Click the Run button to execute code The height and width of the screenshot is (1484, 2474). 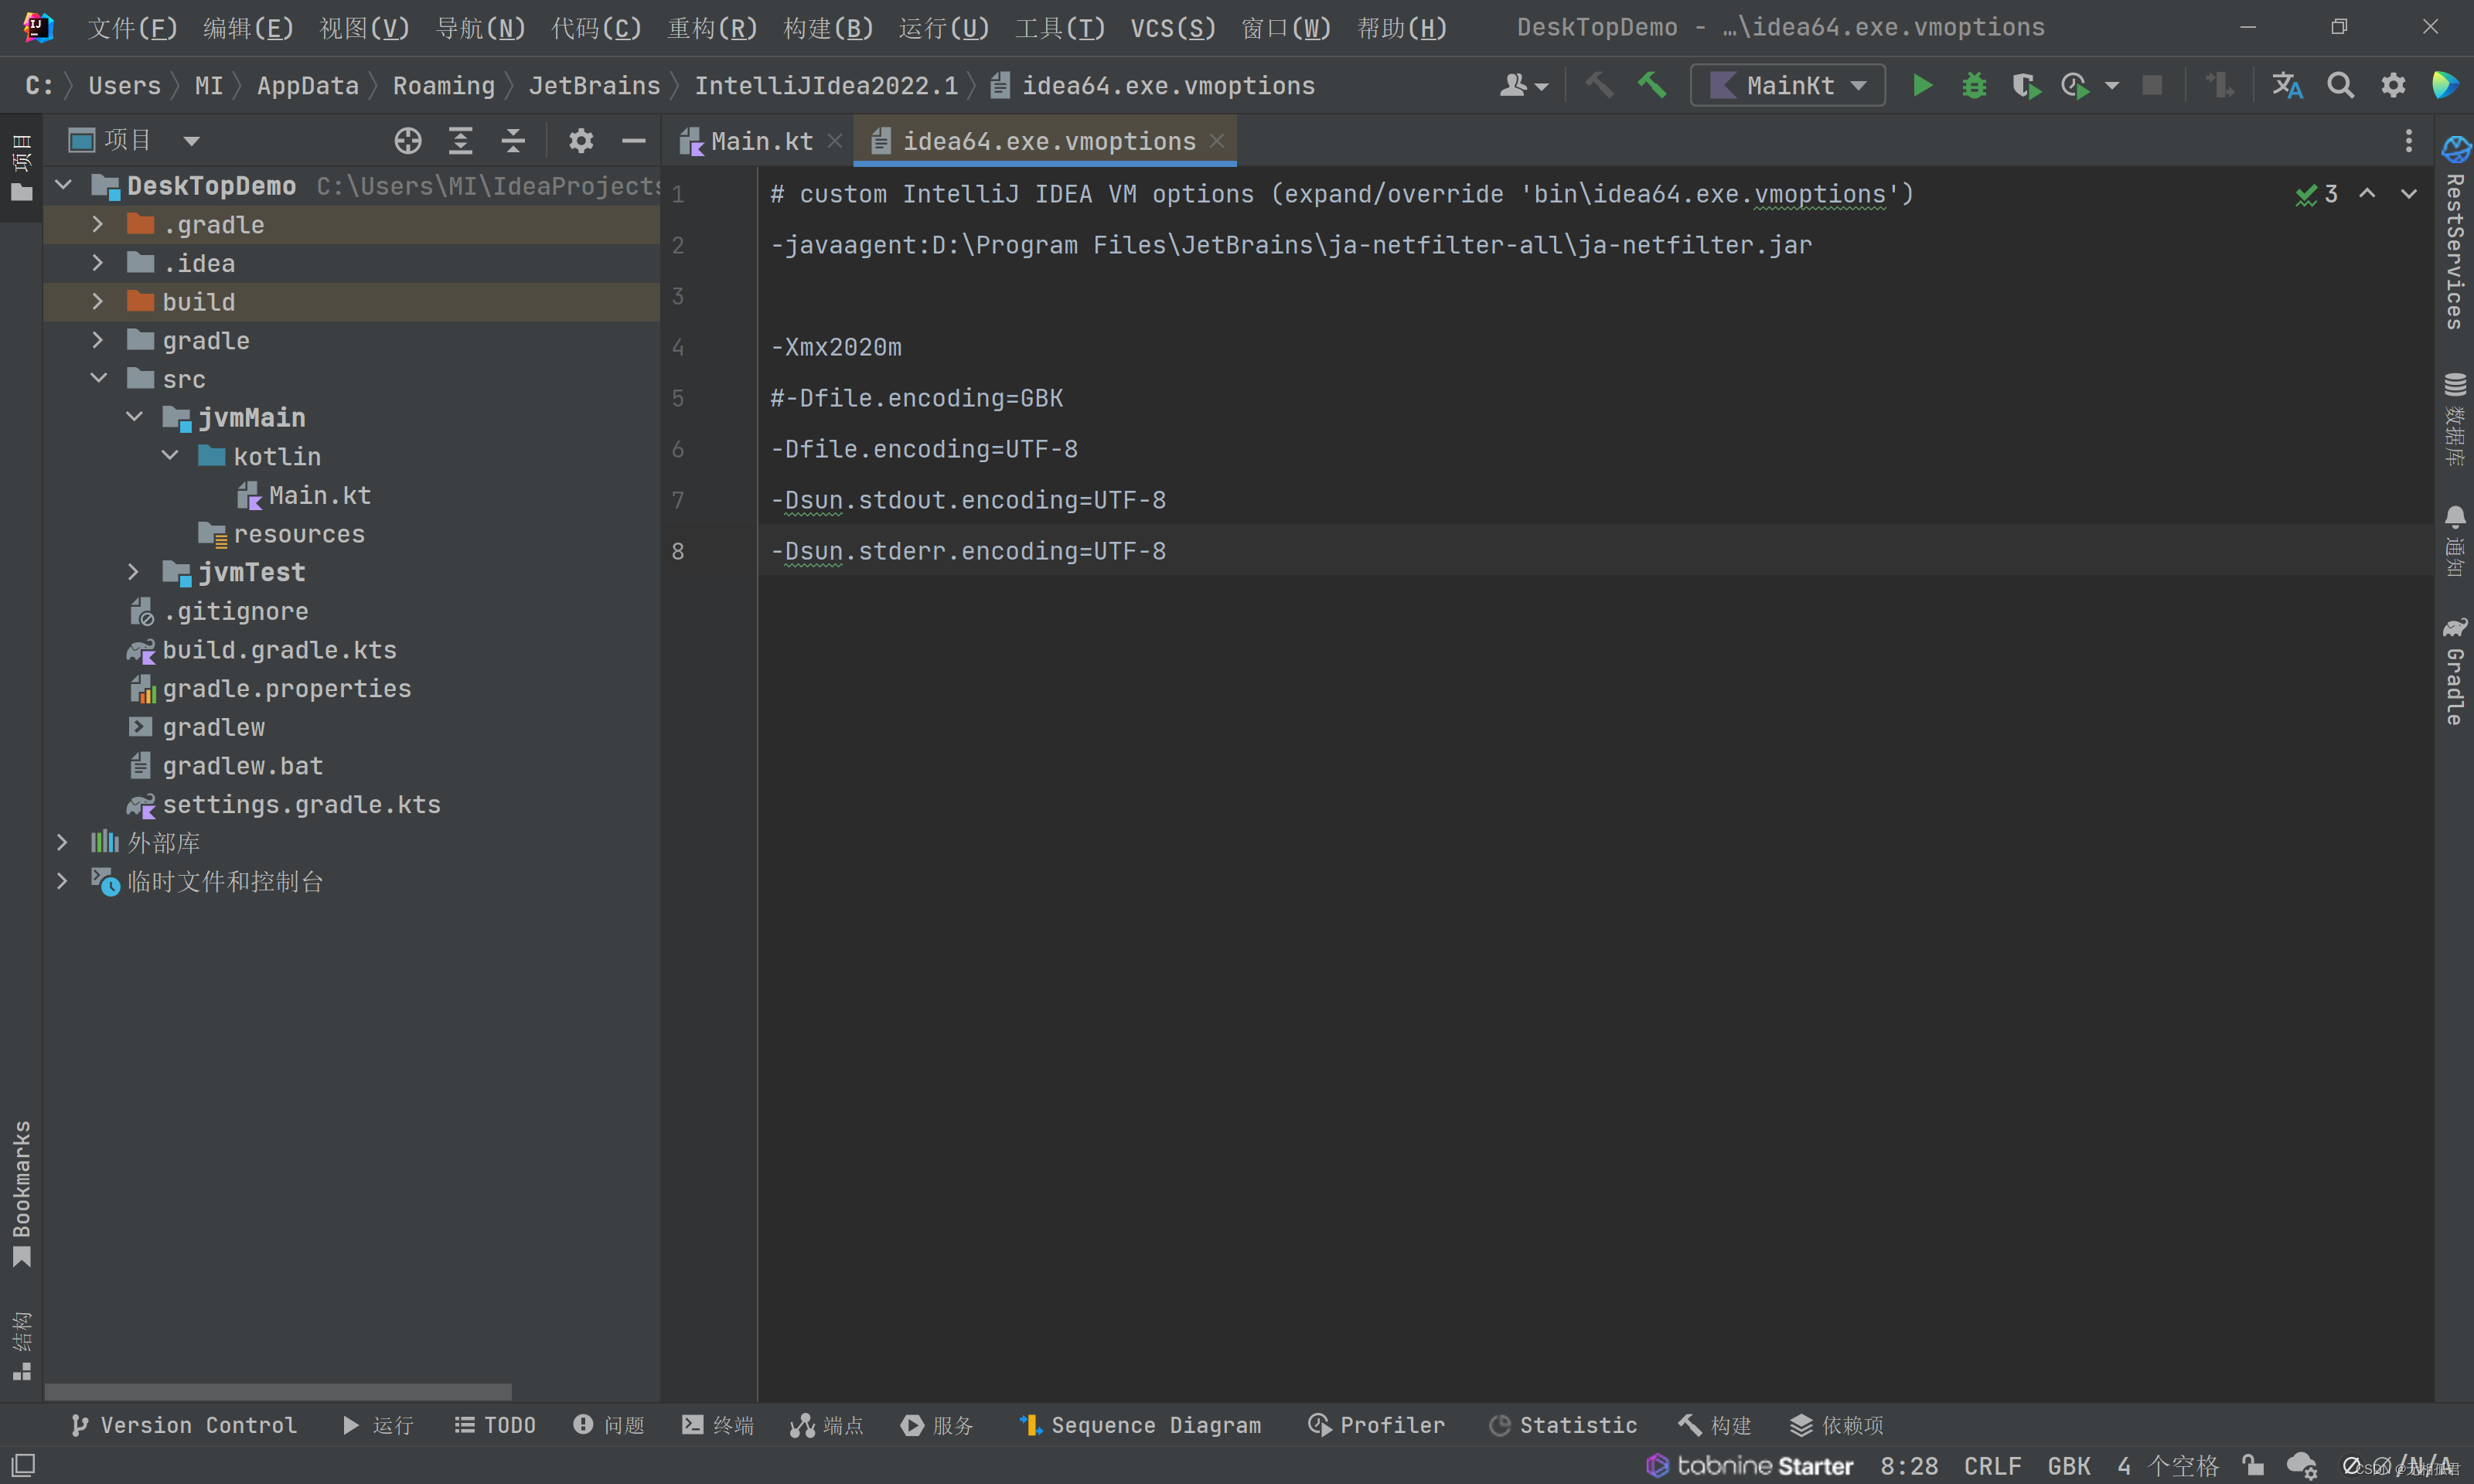click(1924, 85)
